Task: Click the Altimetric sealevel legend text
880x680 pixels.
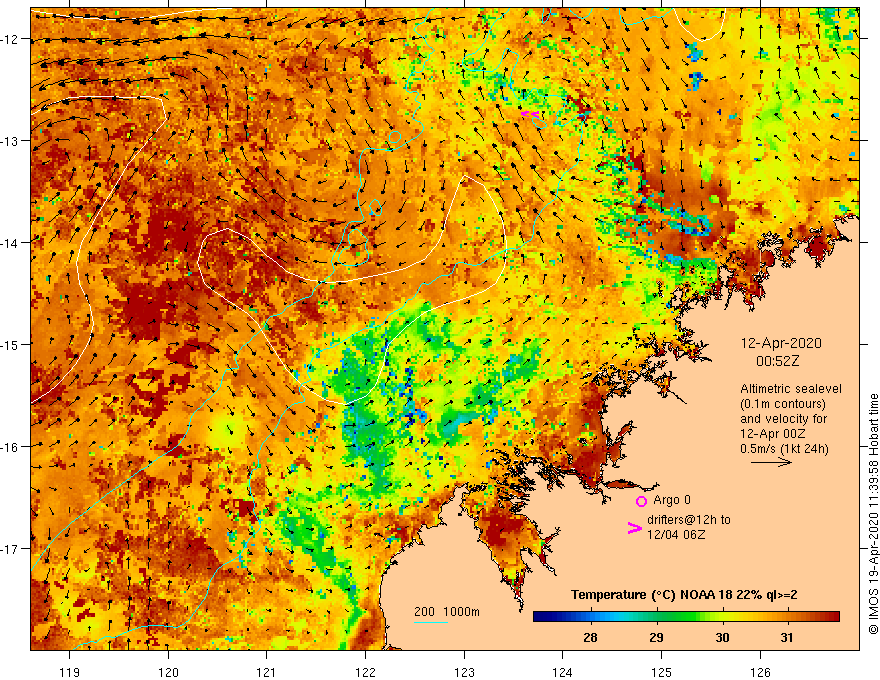Action: [x=791, y=389]
